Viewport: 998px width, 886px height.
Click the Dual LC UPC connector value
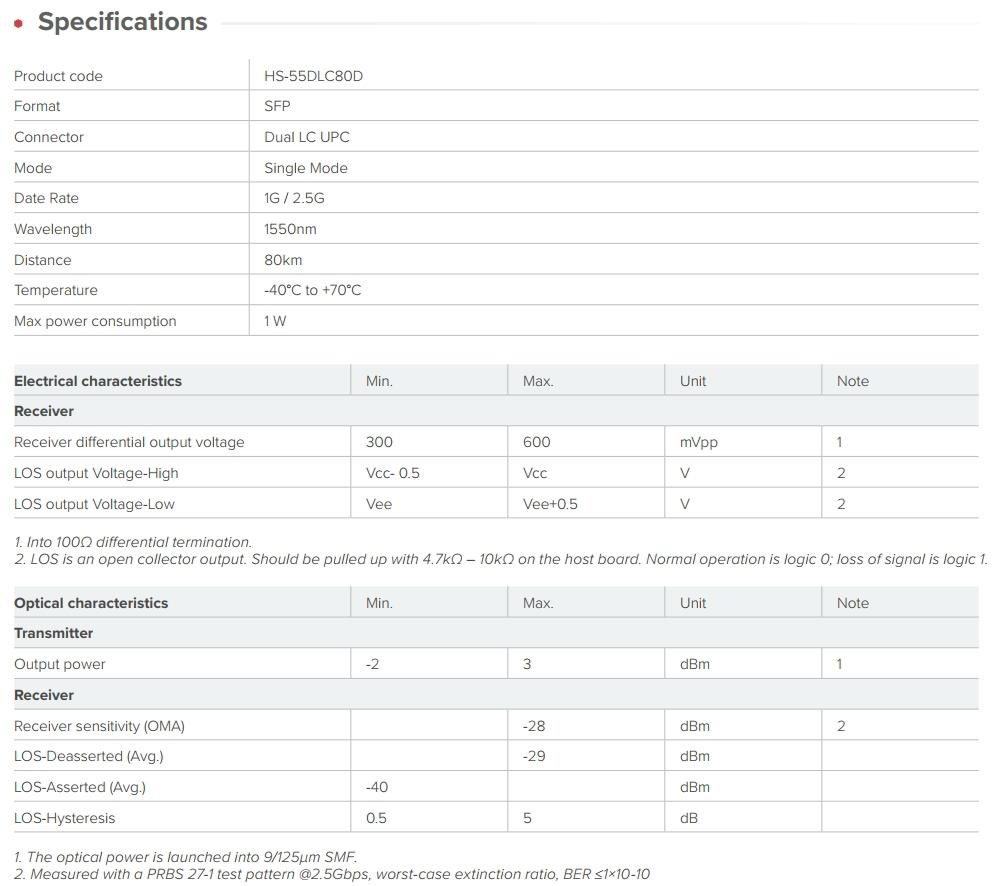point(307,137)
